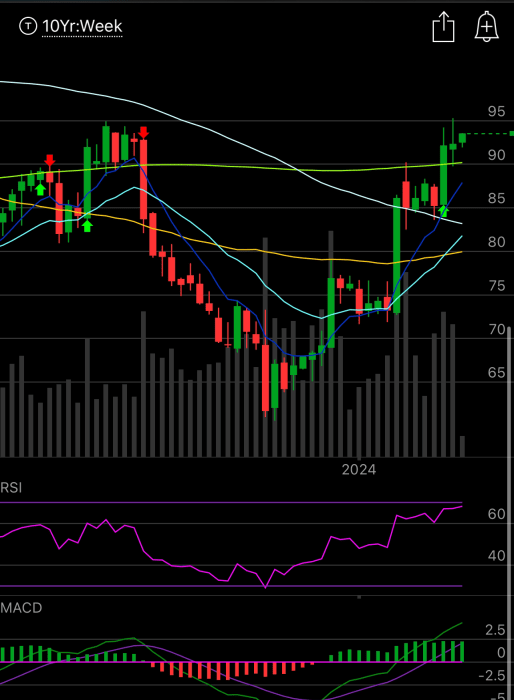514x700 pixels.
Task: Open the 10Yr:Week timeframe selector
Action: tap(82, 26)
